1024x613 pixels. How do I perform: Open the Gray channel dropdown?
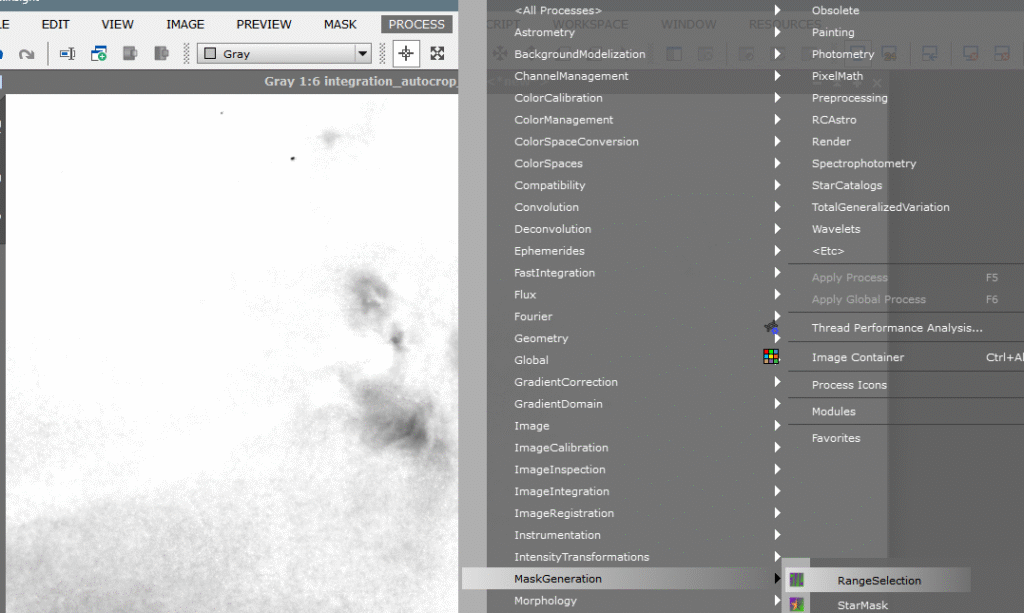(x=284, y=54)
